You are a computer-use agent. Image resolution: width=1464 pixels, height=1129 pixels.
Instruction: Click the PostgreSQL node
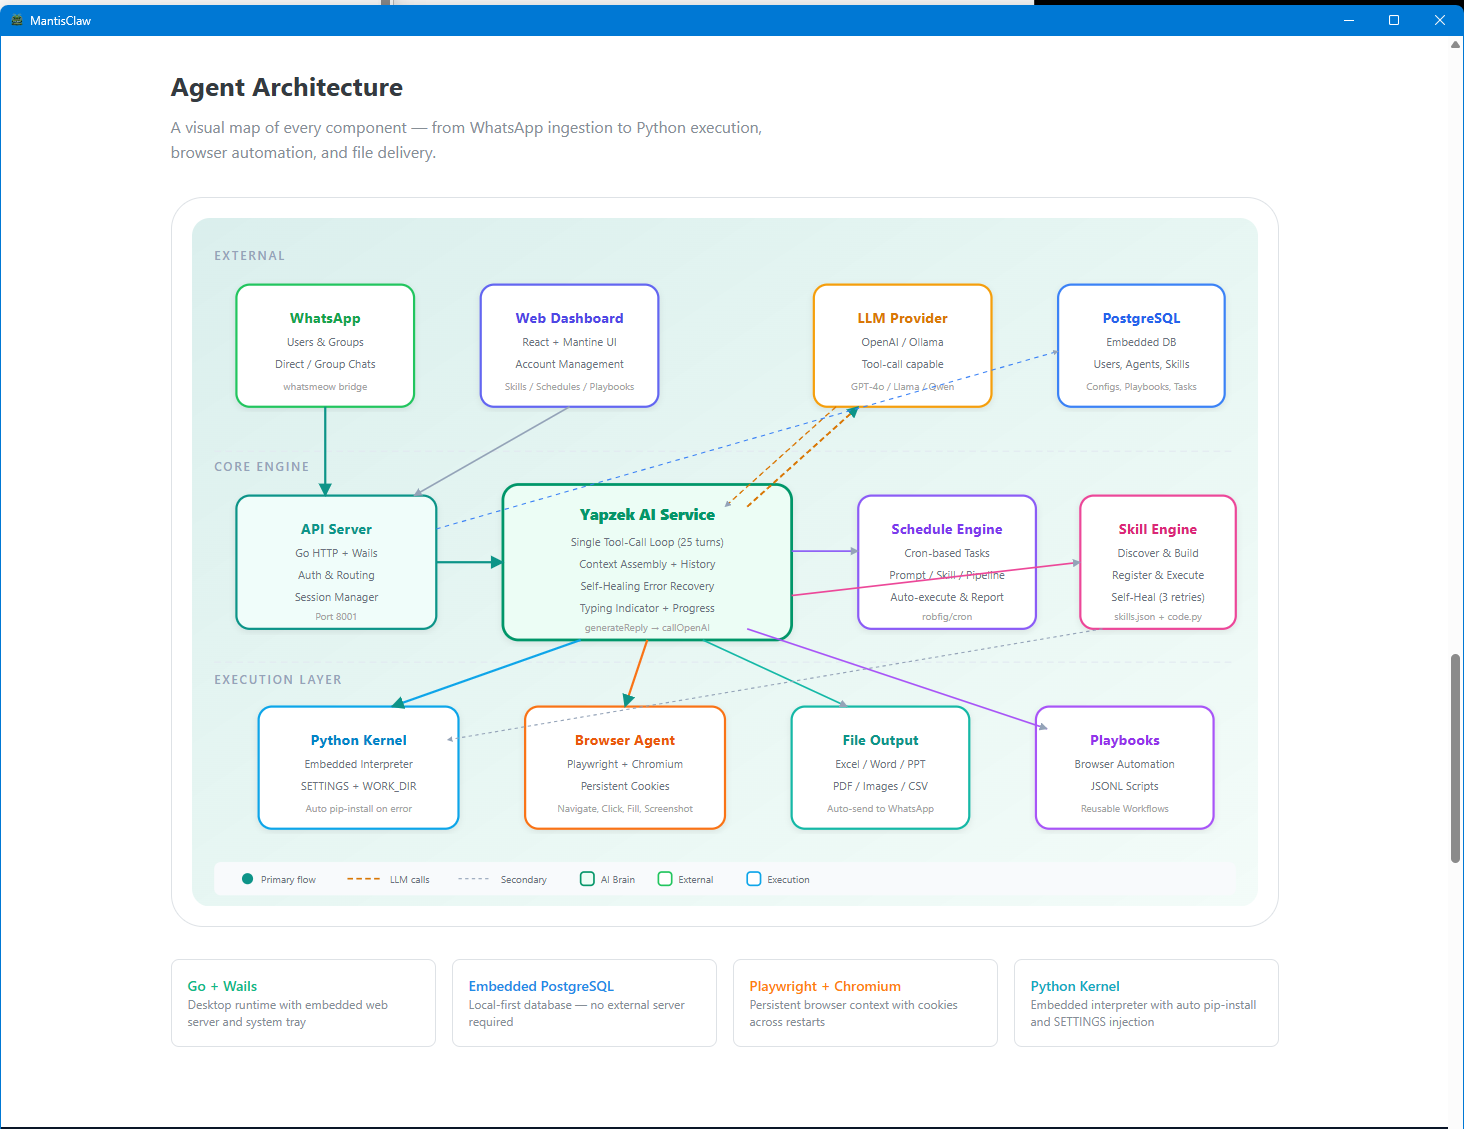coord(1141,346)
